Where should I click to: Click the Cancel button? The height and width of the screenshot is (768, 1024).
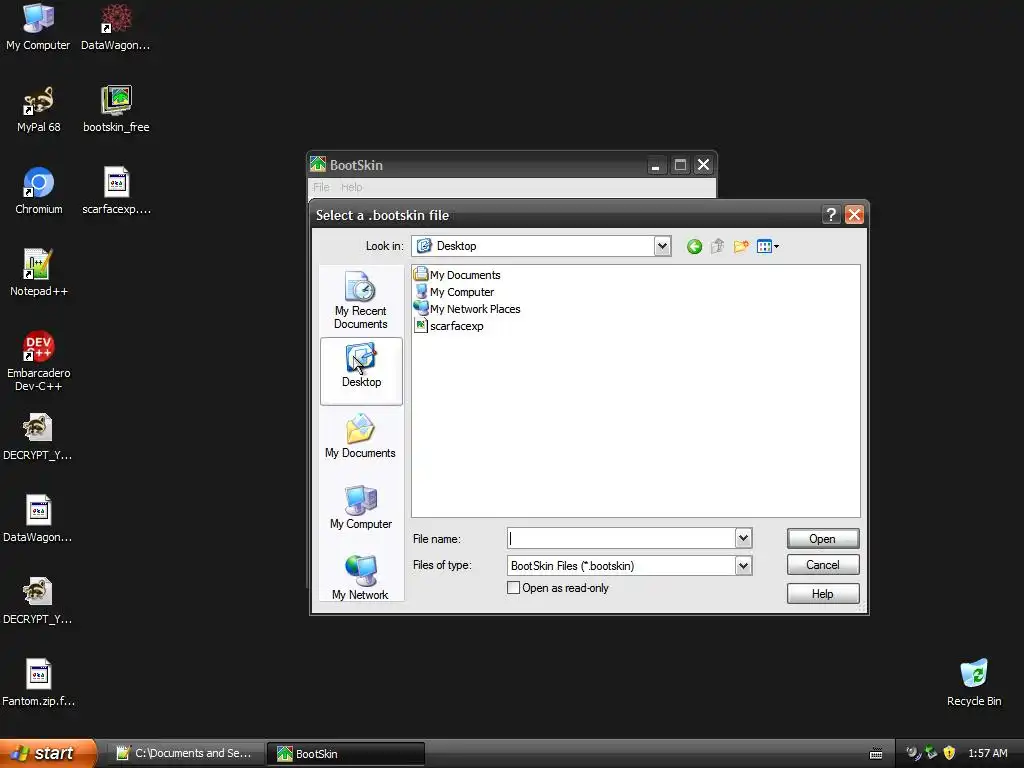point(823,565)
